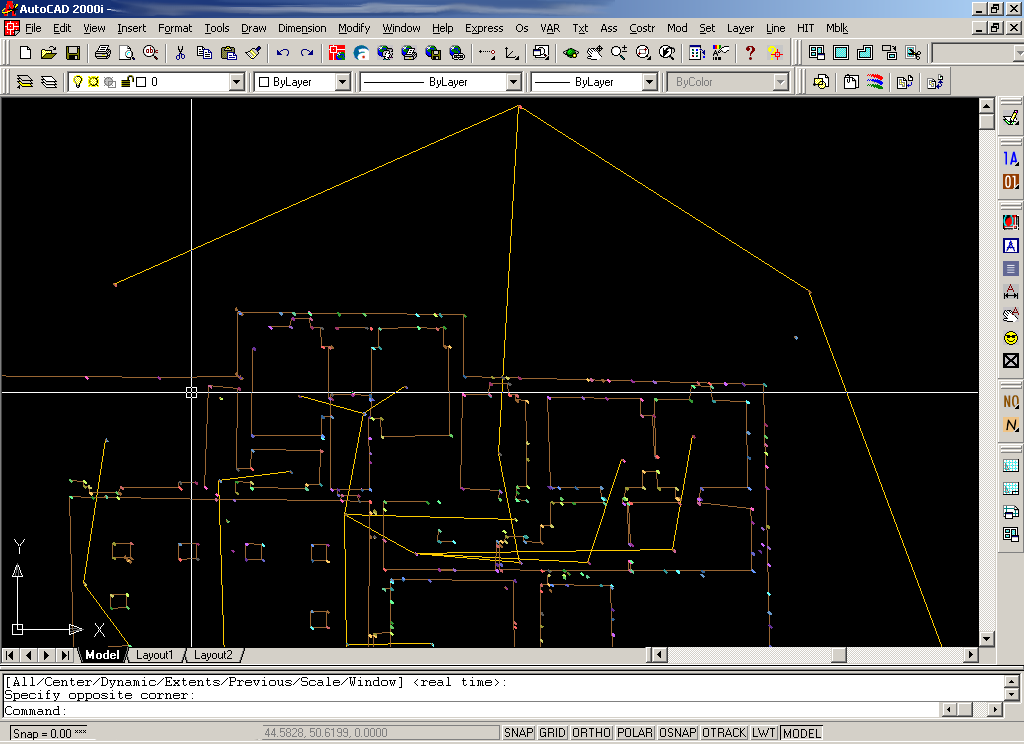Viewport: 1024px width, 744px height.
Task: Click the coordinates display in the status bar
Action: click(381, 733)
